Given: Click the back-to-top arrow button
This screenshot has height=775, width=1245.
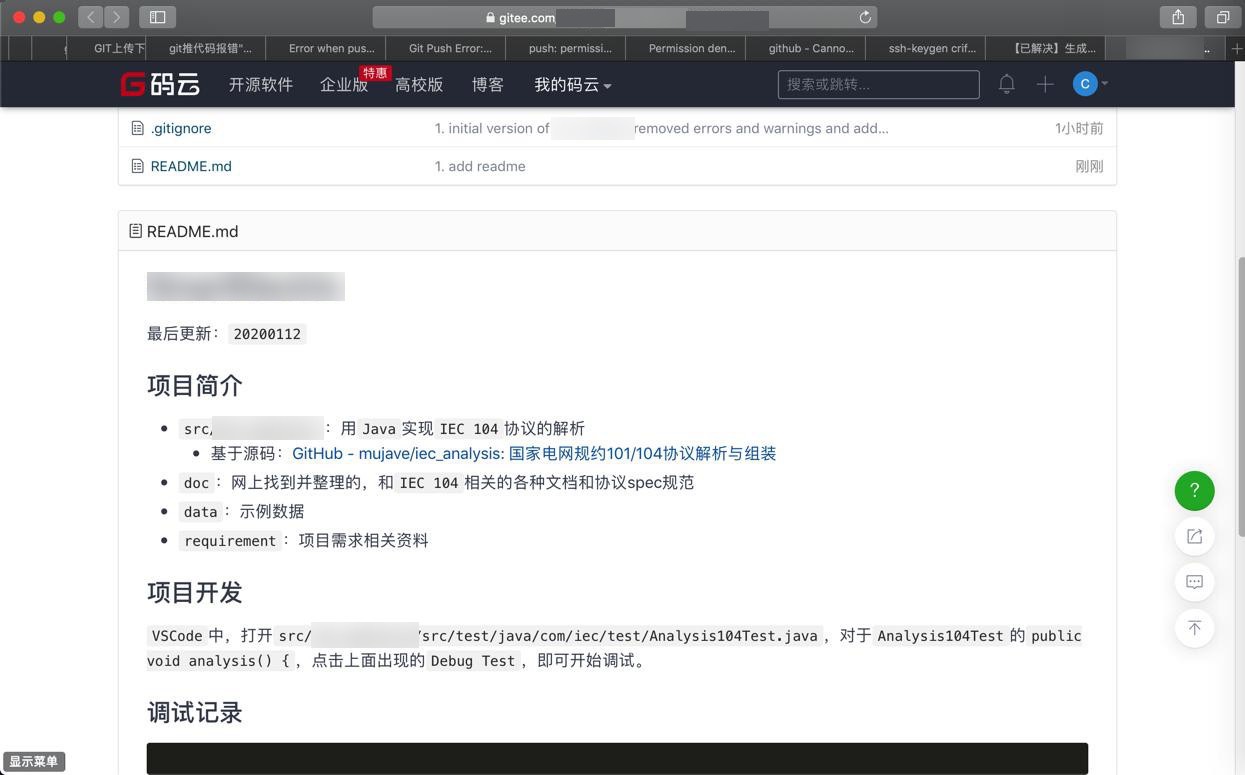Looking at the screenshot, I should (1194, 628).
